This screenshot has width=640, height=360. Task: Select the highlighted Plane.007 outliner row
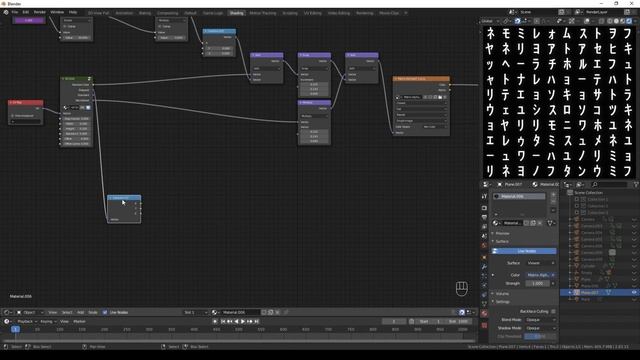[x=600, y=293]
